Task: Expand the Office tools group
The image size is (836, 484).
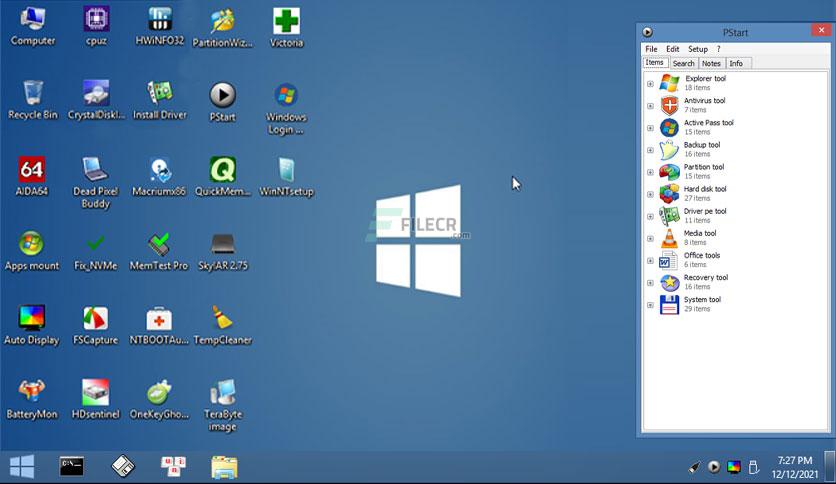Action: [650, 261]
